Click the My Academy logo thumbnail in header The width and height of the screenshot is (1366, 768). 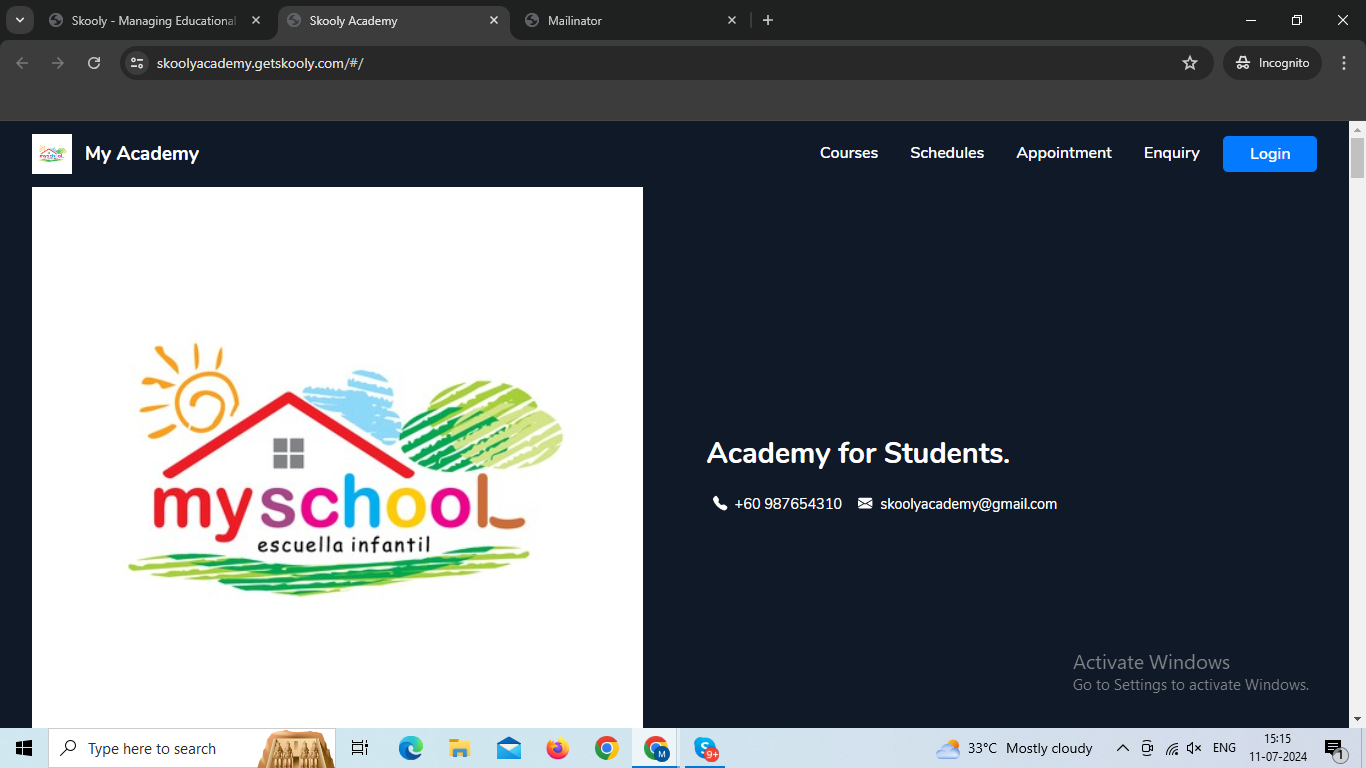pos(52,154)
